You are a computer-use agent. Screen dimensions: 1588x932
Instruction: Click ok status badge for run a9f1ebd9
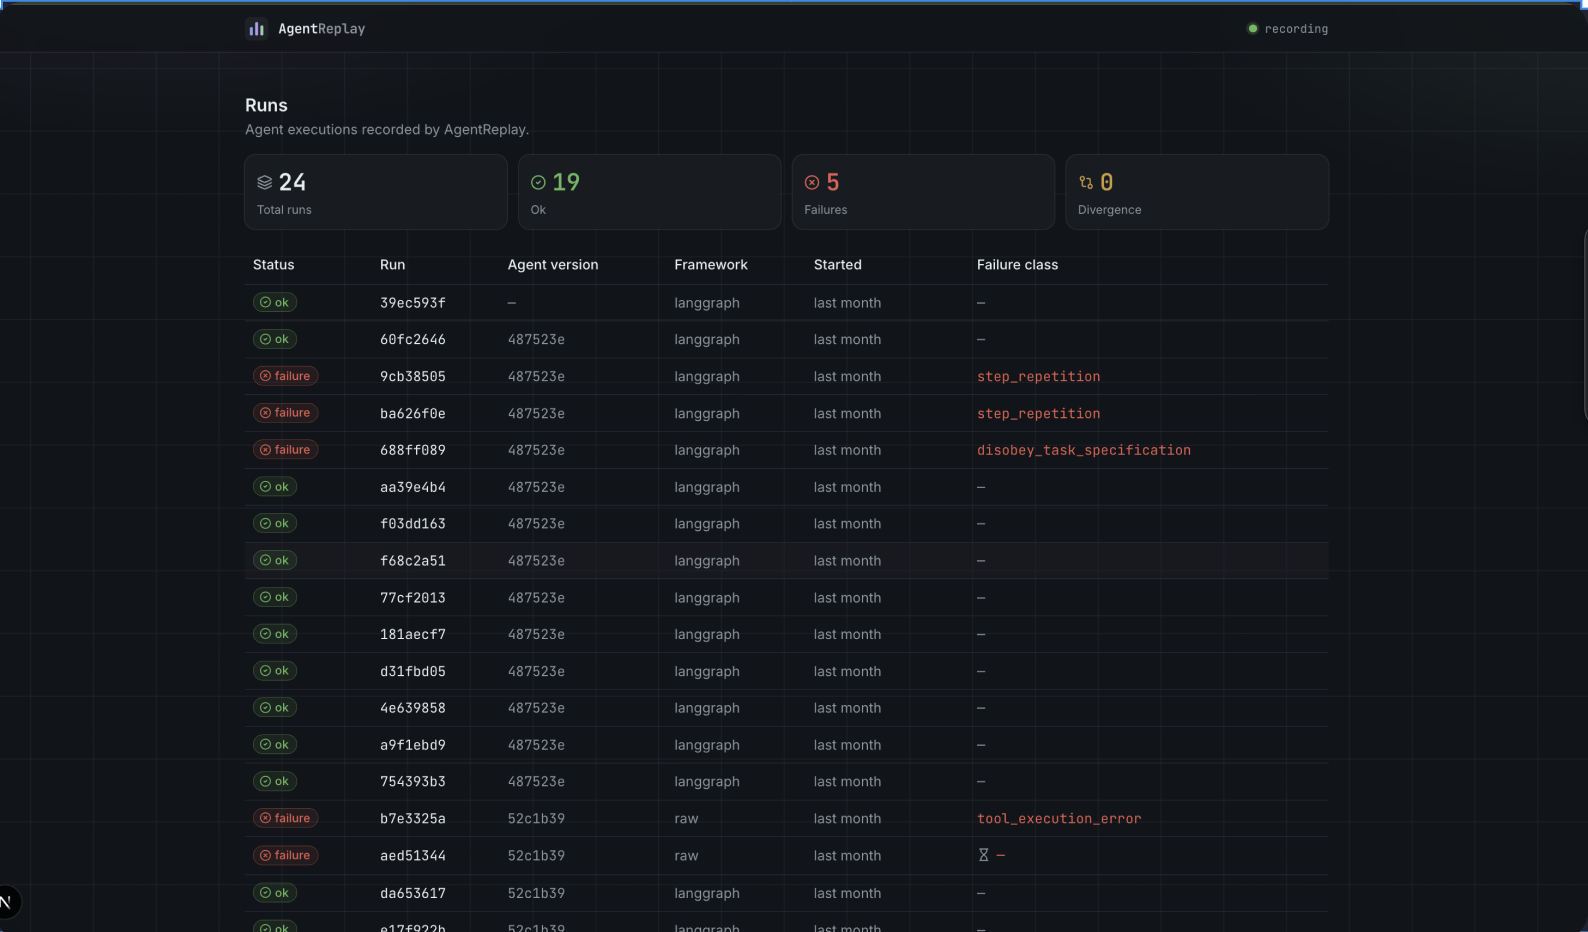275,745
